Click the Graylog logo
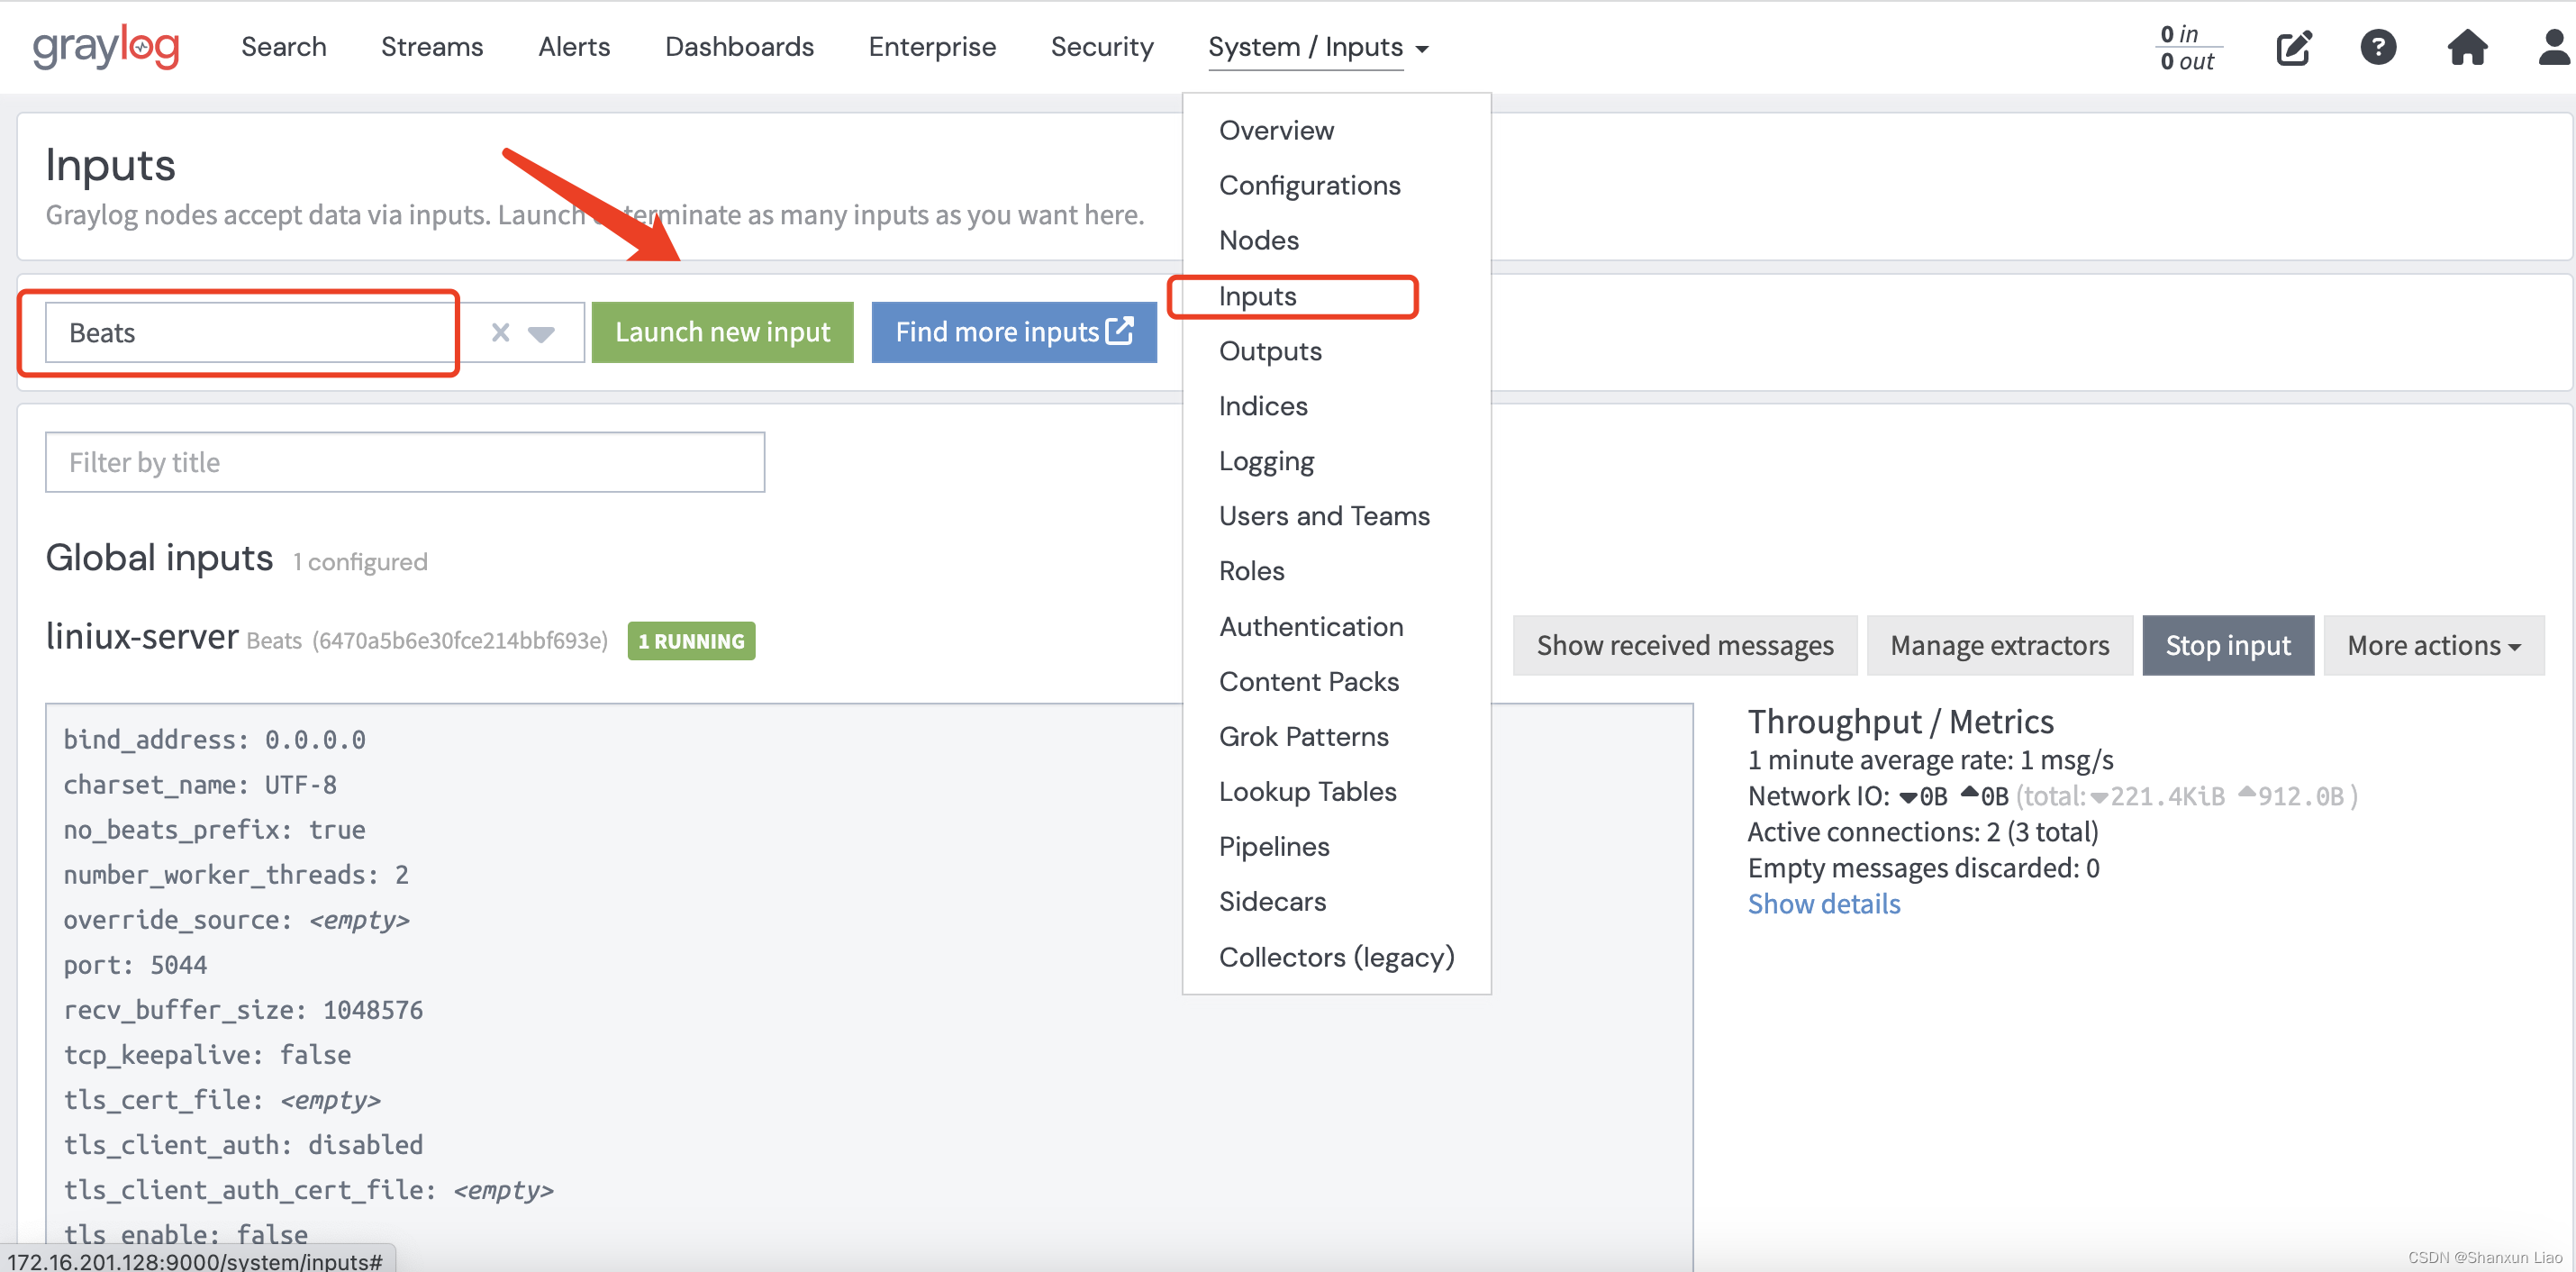Image resolution: width=2576 pixels, height=1272 pixels. (106, 47)
